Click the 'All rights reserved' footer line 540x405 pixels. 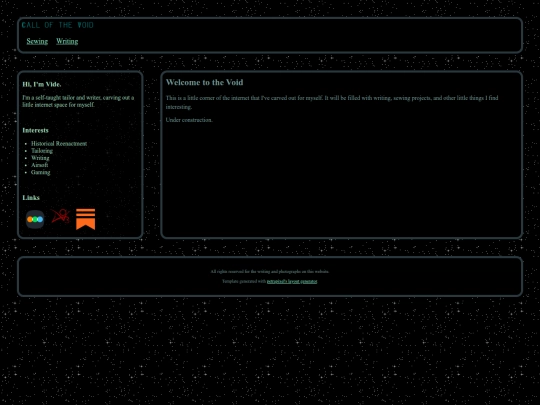click(x=270, y=272)
